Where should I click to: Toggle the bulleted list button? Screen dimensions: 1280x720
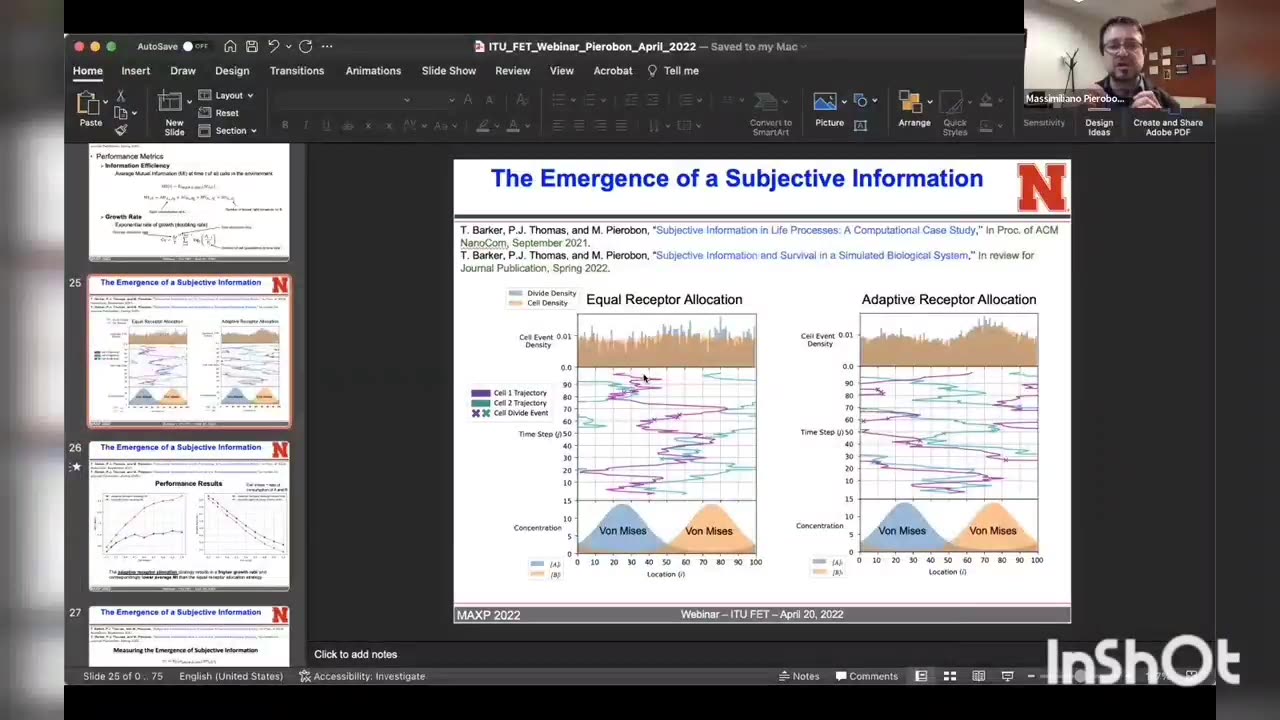tap(558, 99)
